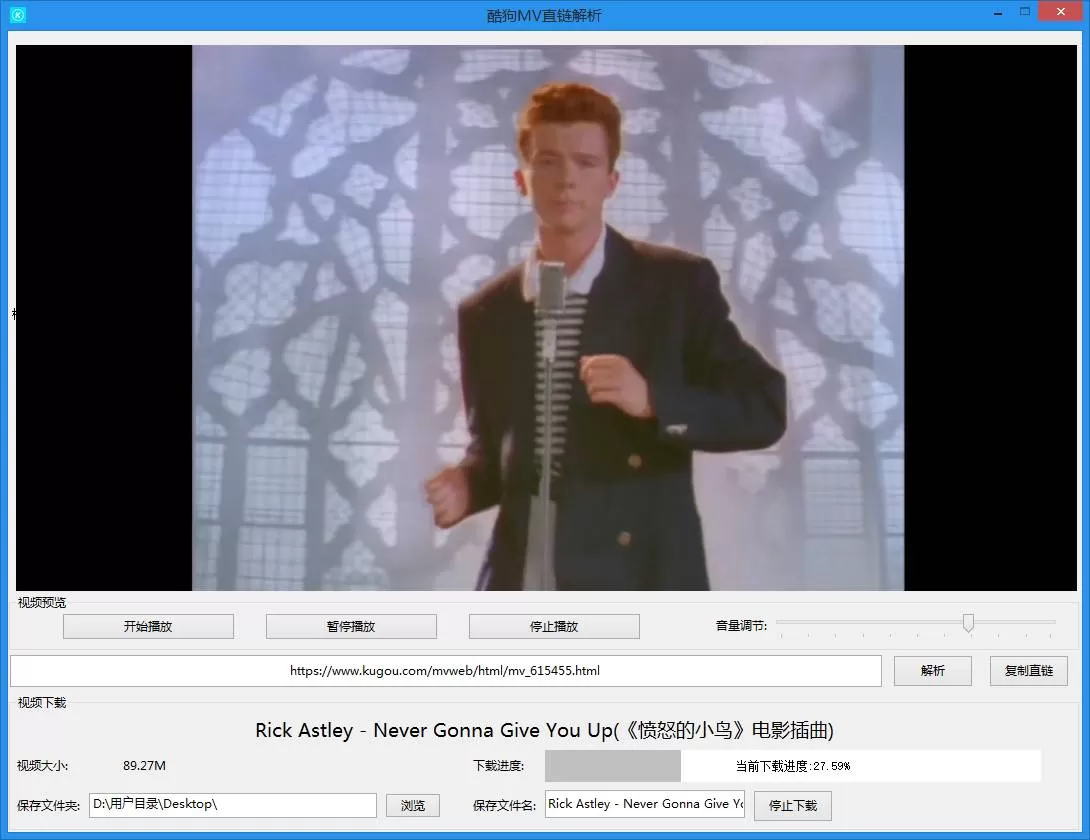
Task: Edit the 保存文件名 file name field
Action: coord(644,804)
